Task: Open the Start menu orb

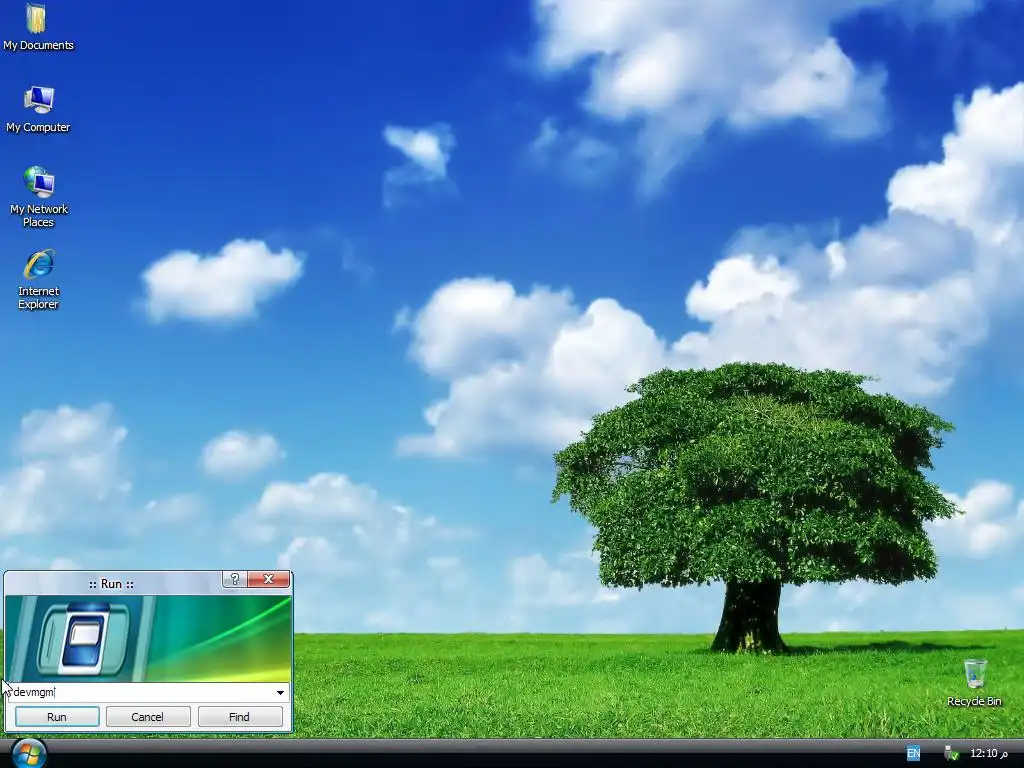Action: (29, 754)
